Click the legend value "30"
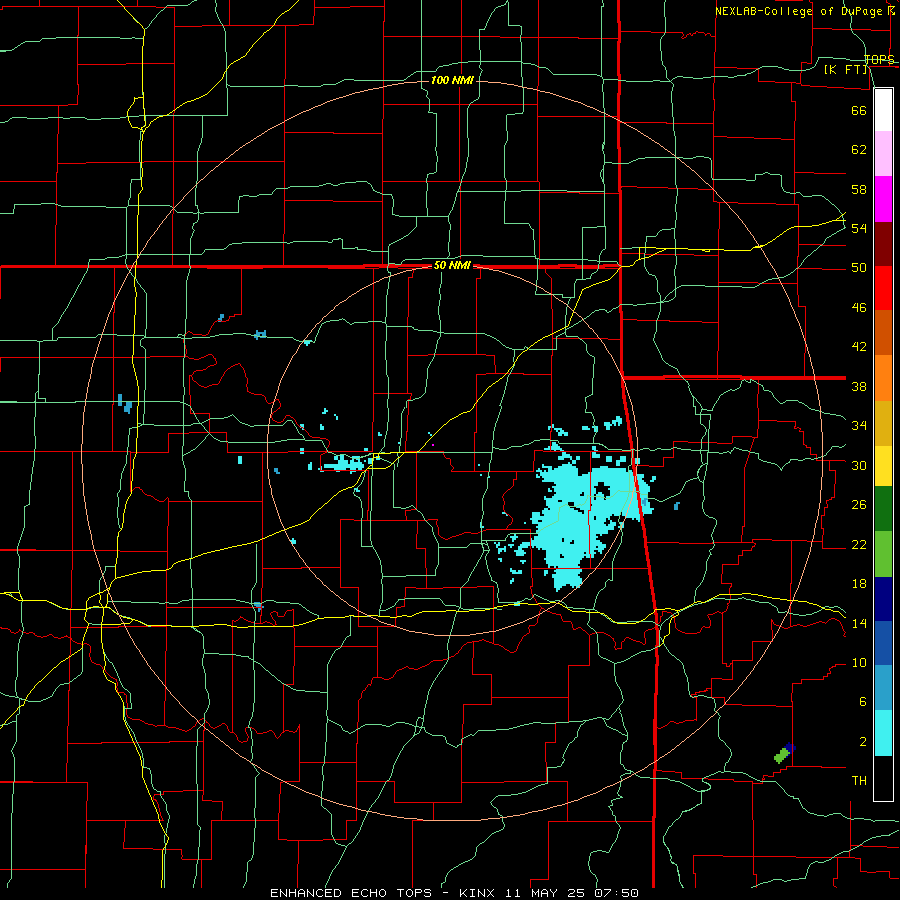 [x=859, y=465]
